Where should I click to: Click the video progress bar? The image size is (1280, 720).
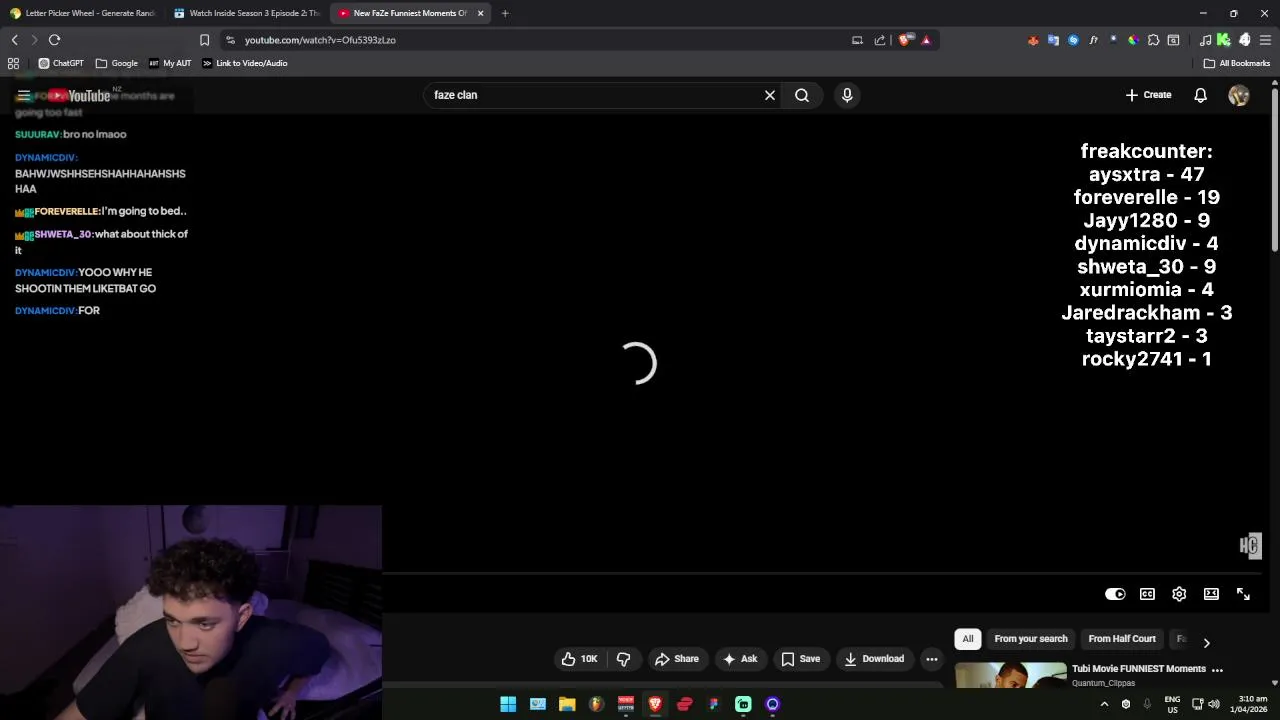824,574
